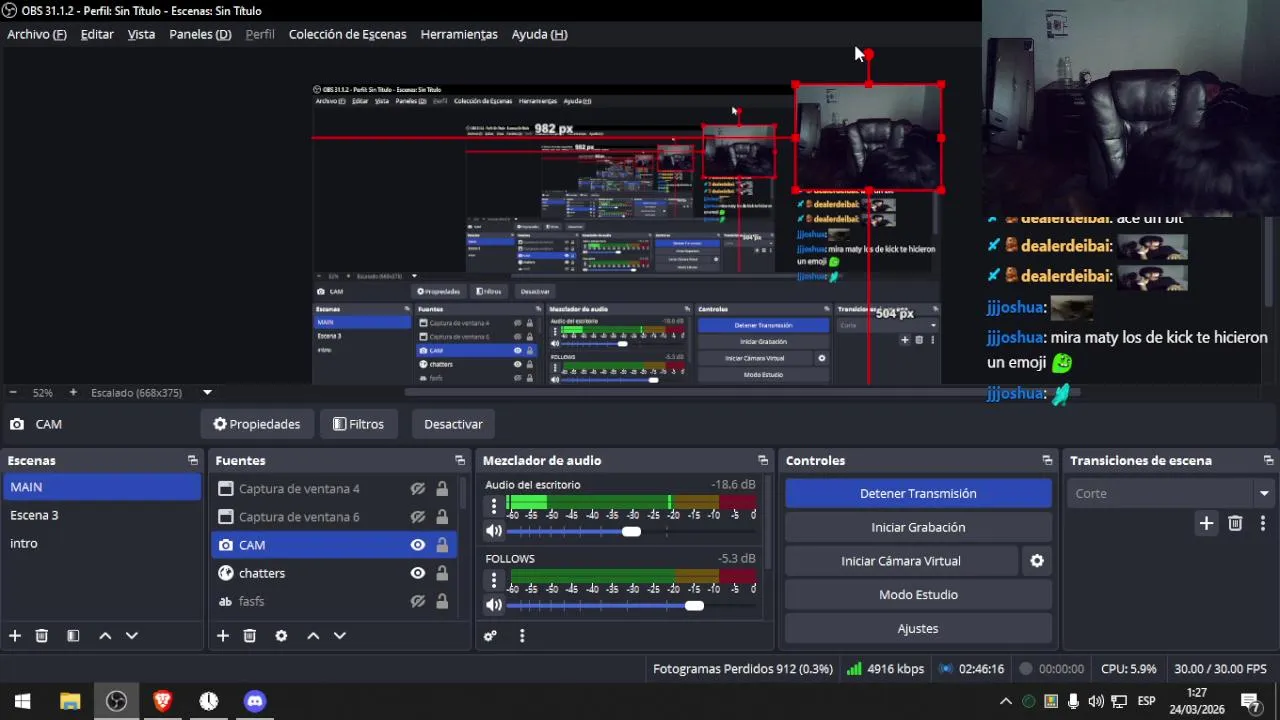Adjust FOLLOWS volume slider

(x=694, y=606)
